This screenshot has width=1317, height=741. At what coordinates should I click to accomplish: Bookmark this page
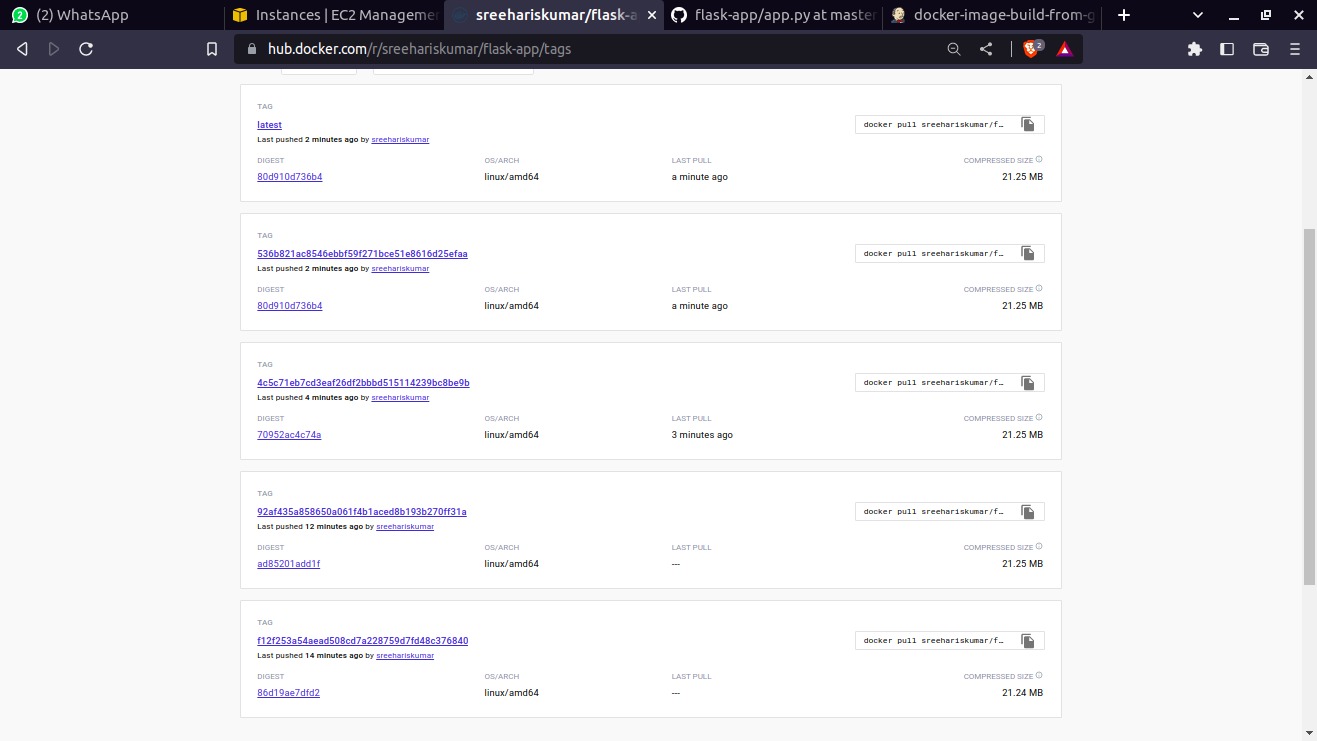tap(211, 48)
